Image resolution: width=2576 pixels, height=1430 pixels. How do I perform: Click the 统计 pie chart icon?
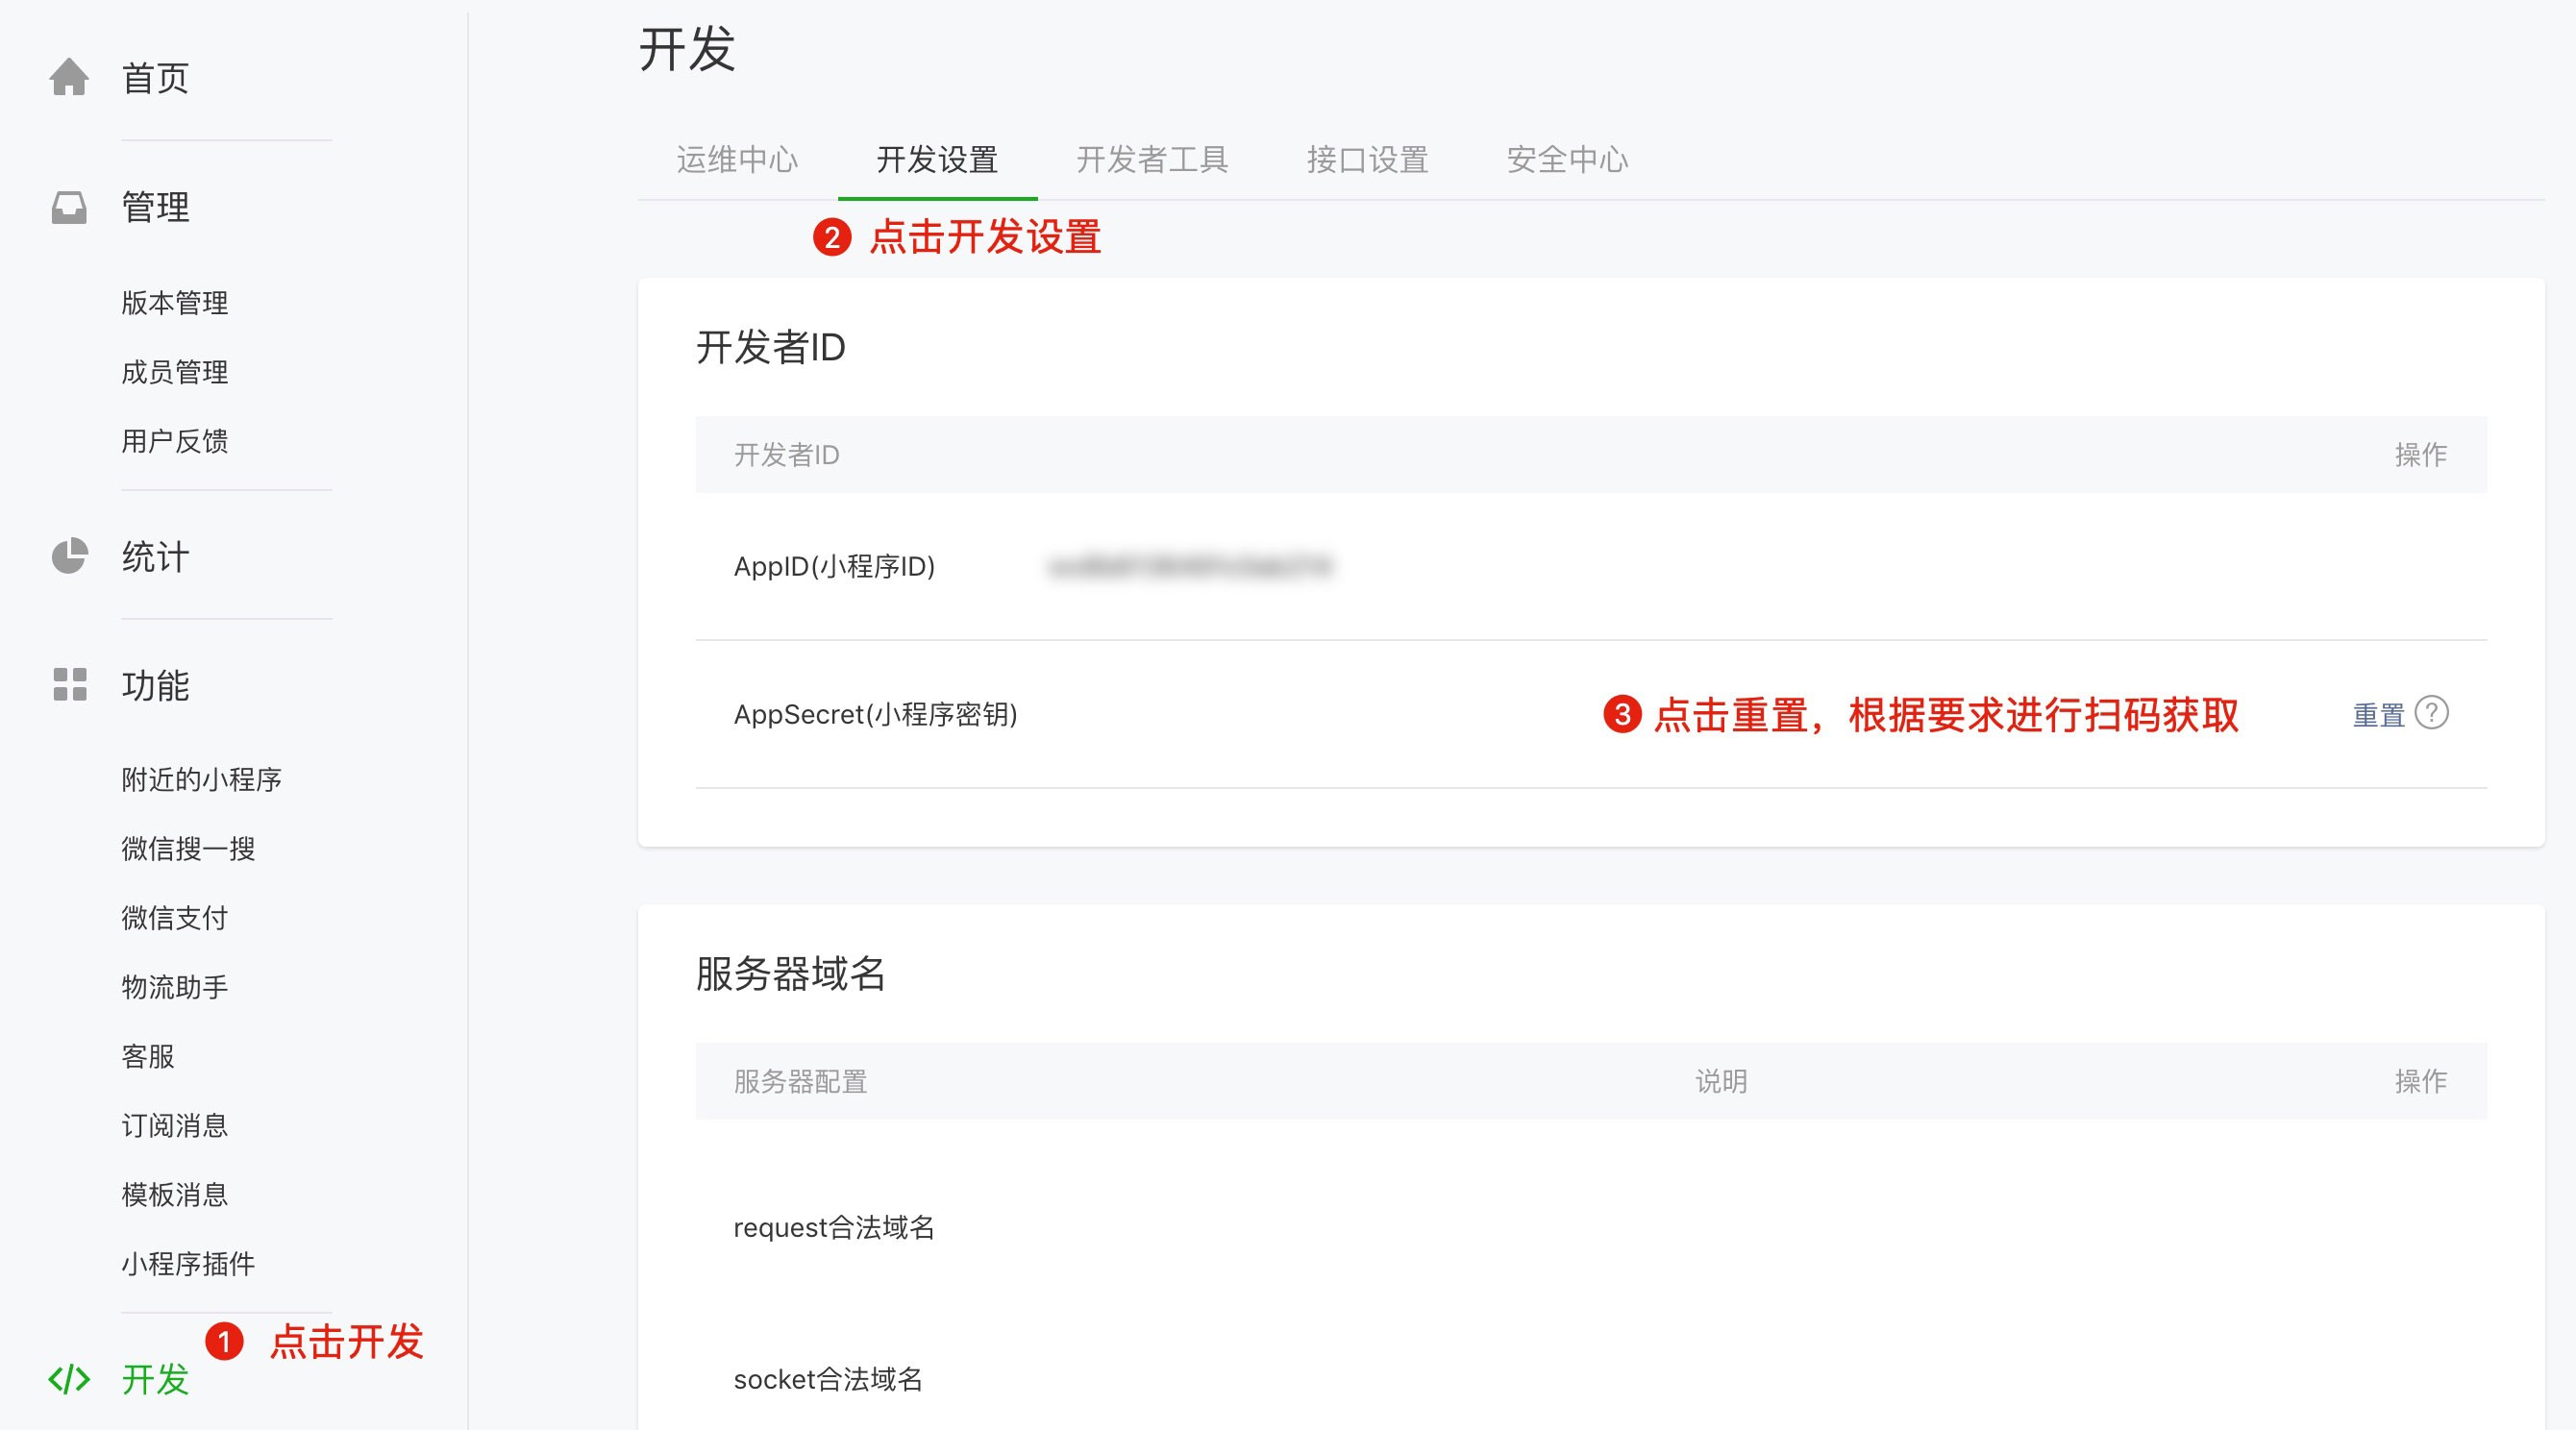pyautogui.click(x=69, y=556)
